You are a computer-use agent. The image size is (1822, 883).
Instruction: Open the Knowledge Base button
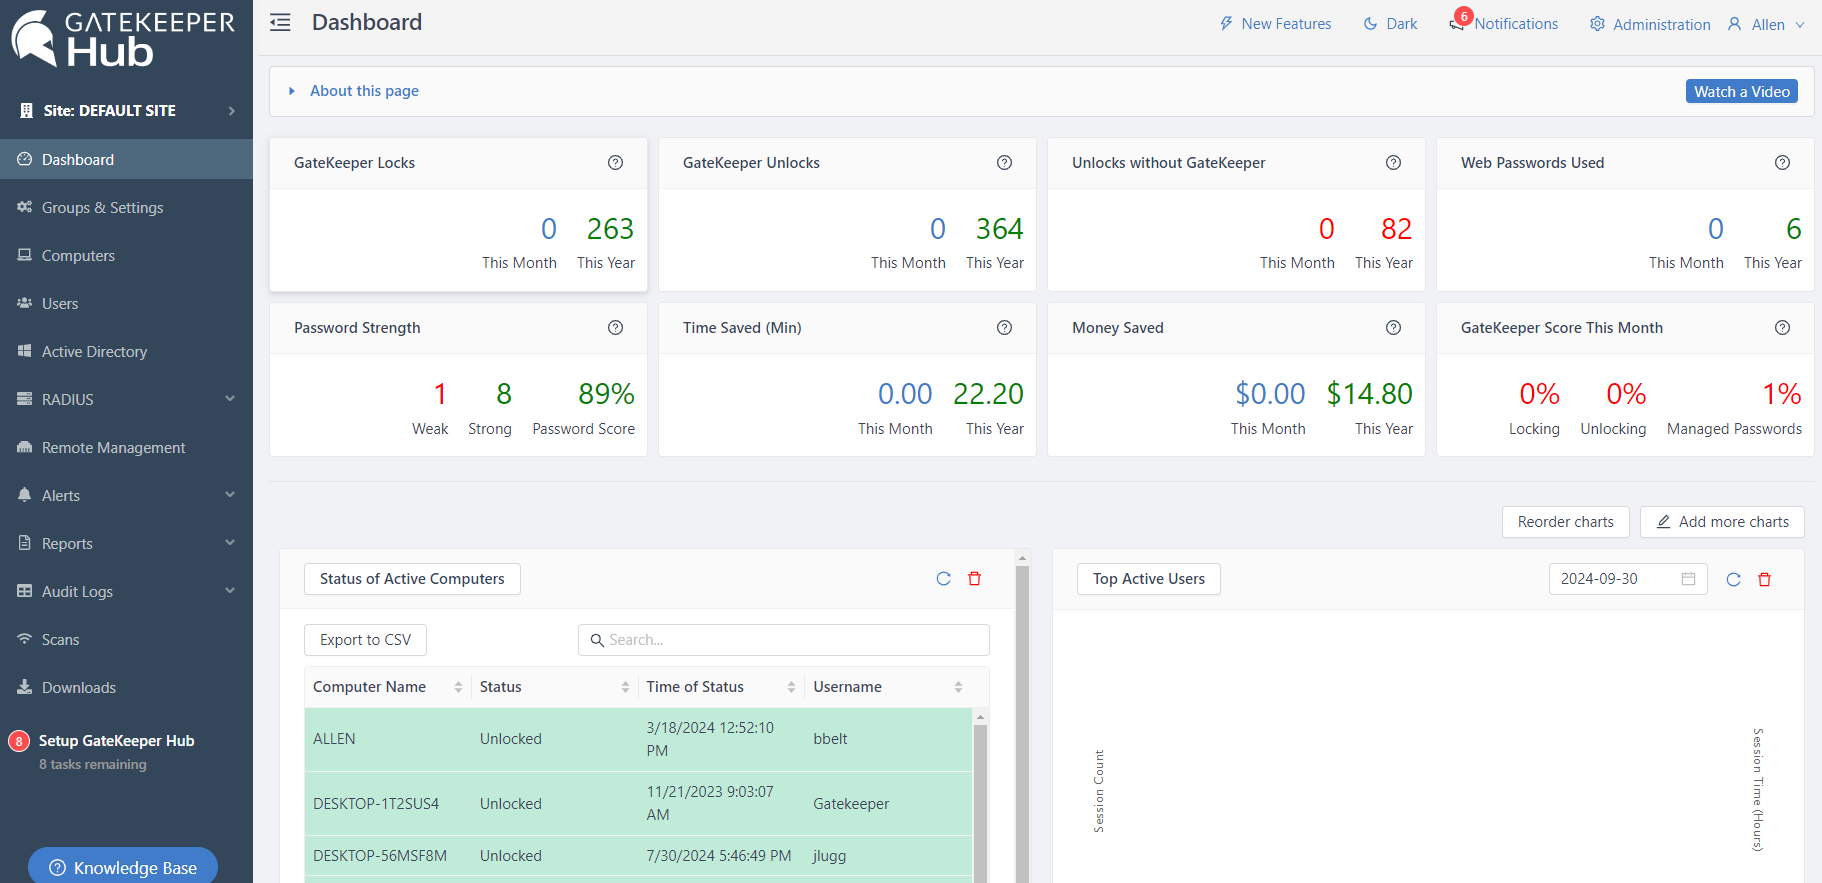point(123,867)
